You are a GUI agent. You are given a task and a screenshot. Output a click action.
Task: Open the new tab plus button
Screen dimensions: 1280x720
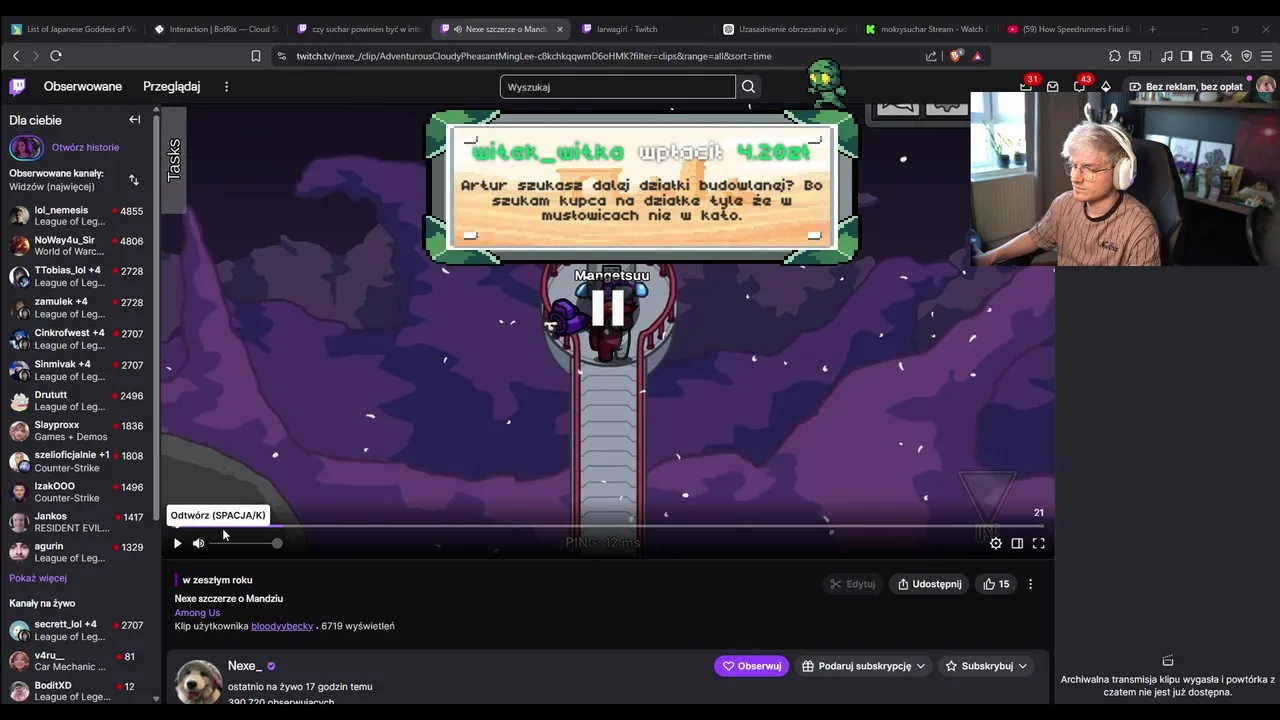coord(1152,29)
